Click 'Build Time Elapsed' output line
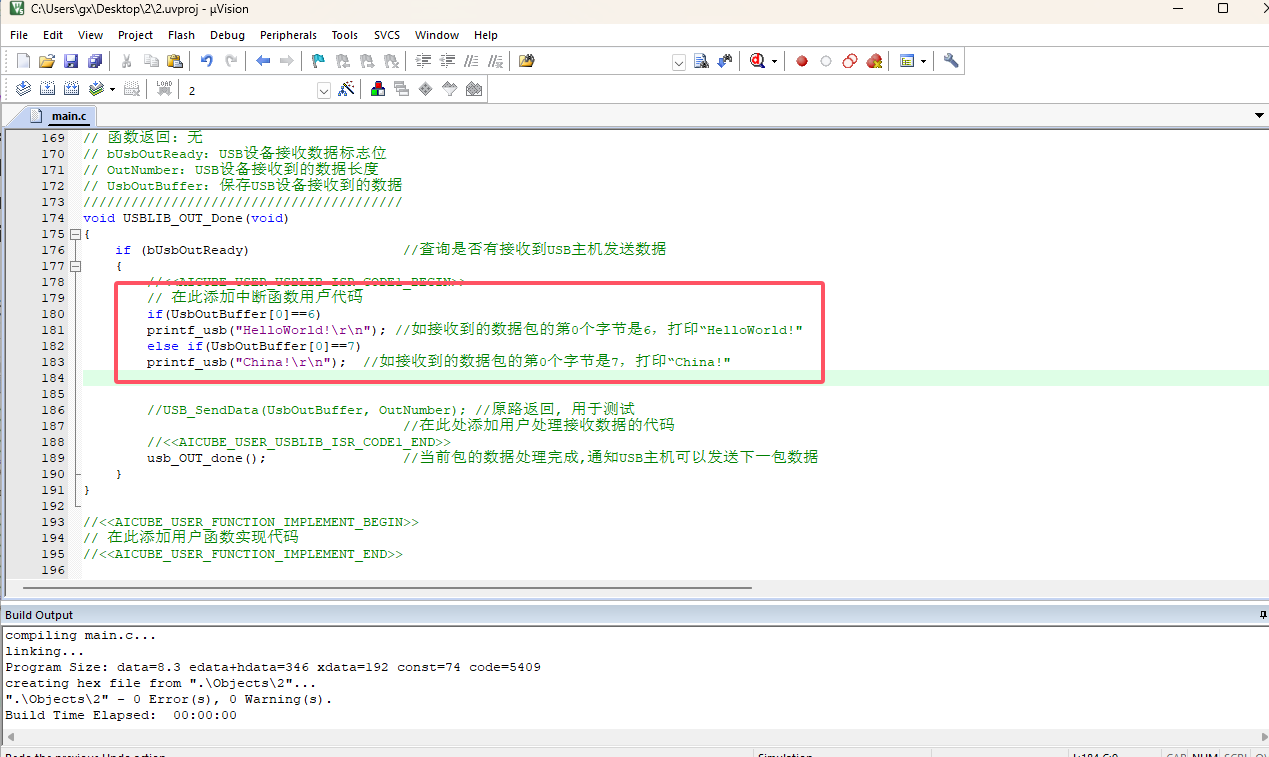This screenshot has height=757, width=1269. (121, 715)
